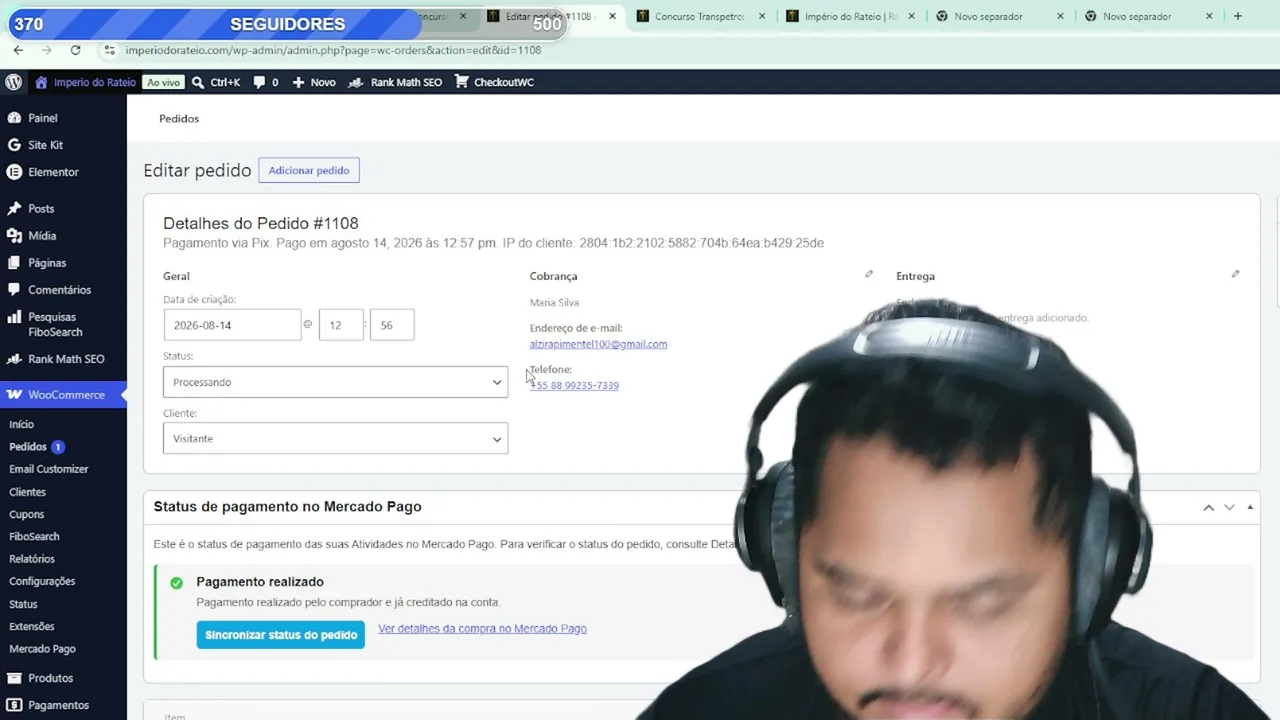This screenshot has width=1280, height=720.
Task: Open a new browser tab
Action: [x=1237, y=16]
